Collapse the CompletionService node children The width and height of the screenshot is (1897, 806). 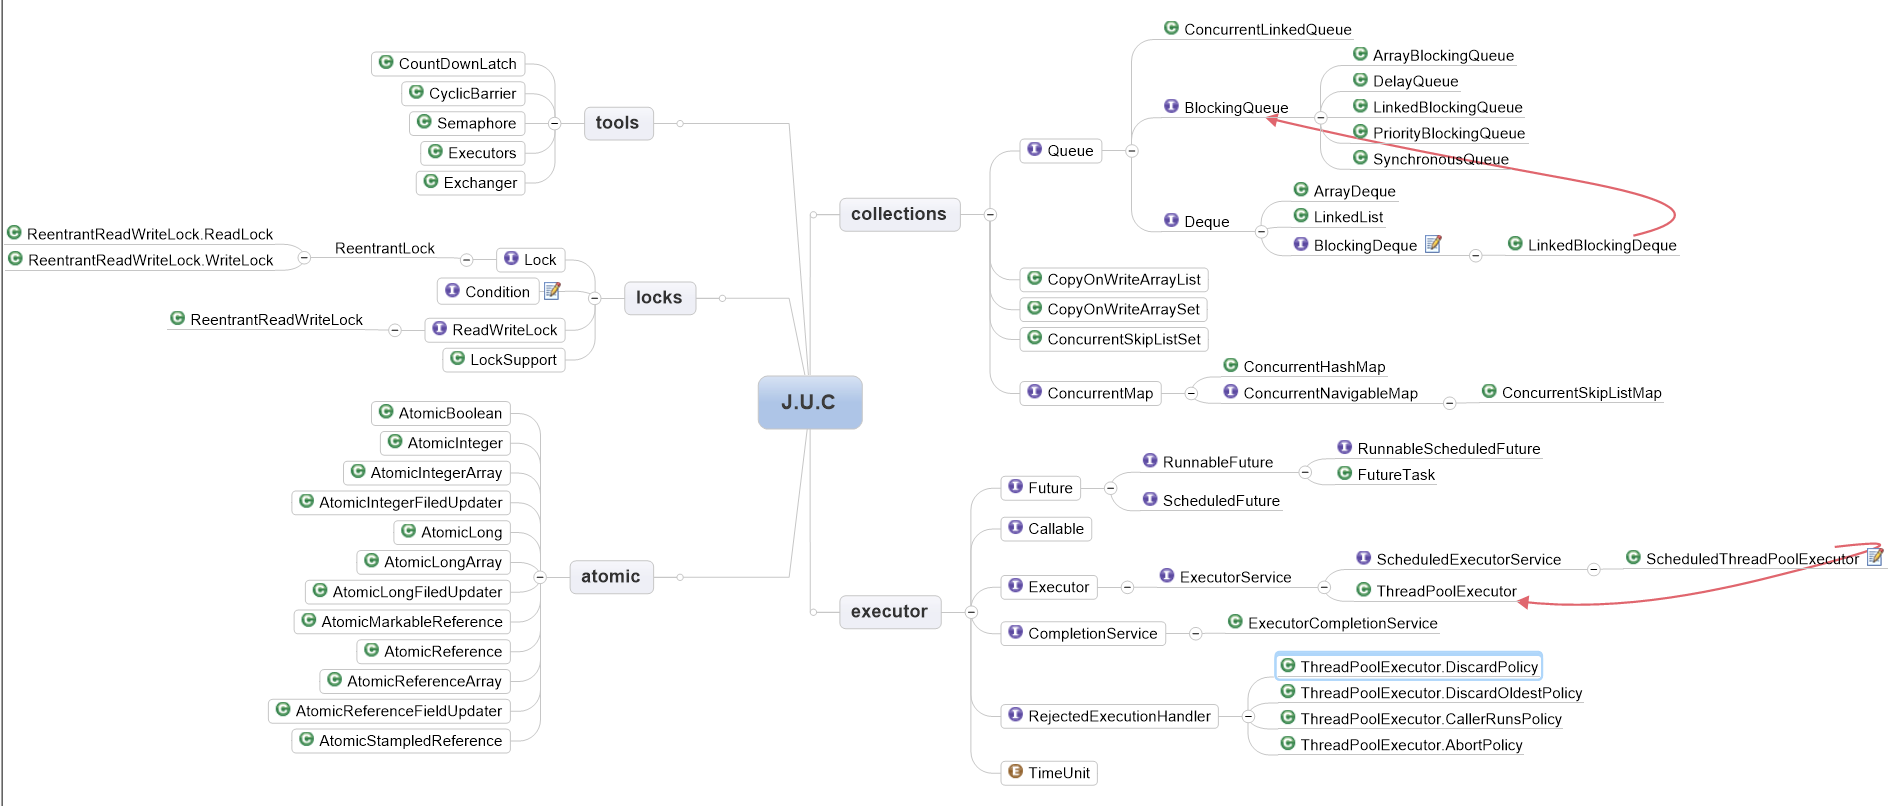1195,634
